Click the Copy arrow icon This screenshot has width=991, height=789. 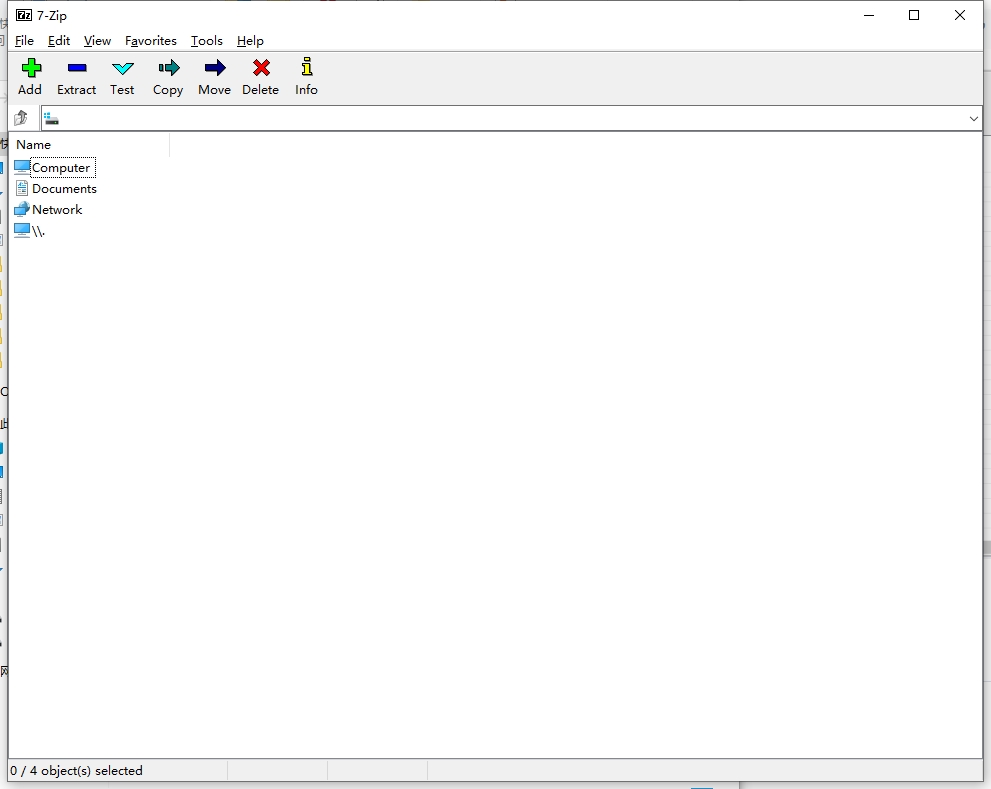pos(169,68)
